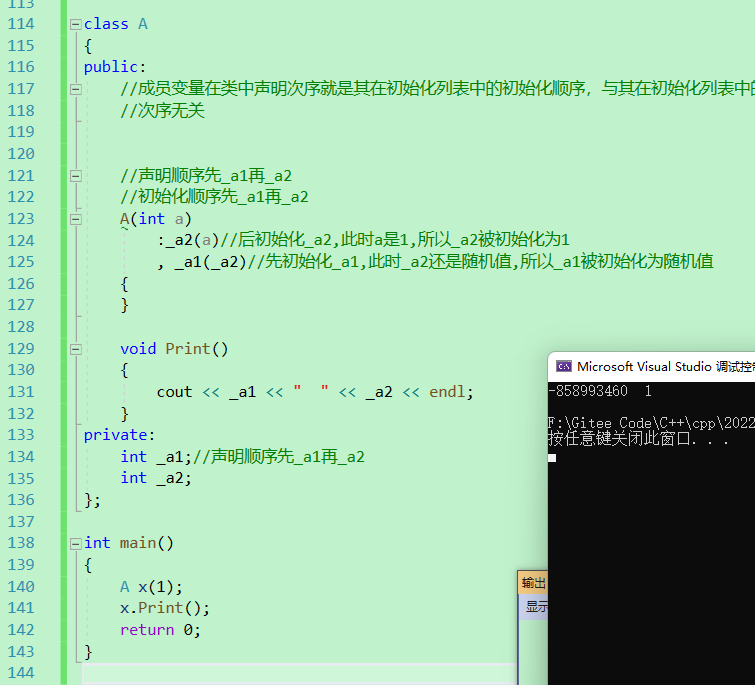Click the Microsoft Visual Studio console title

coord(666,367)
